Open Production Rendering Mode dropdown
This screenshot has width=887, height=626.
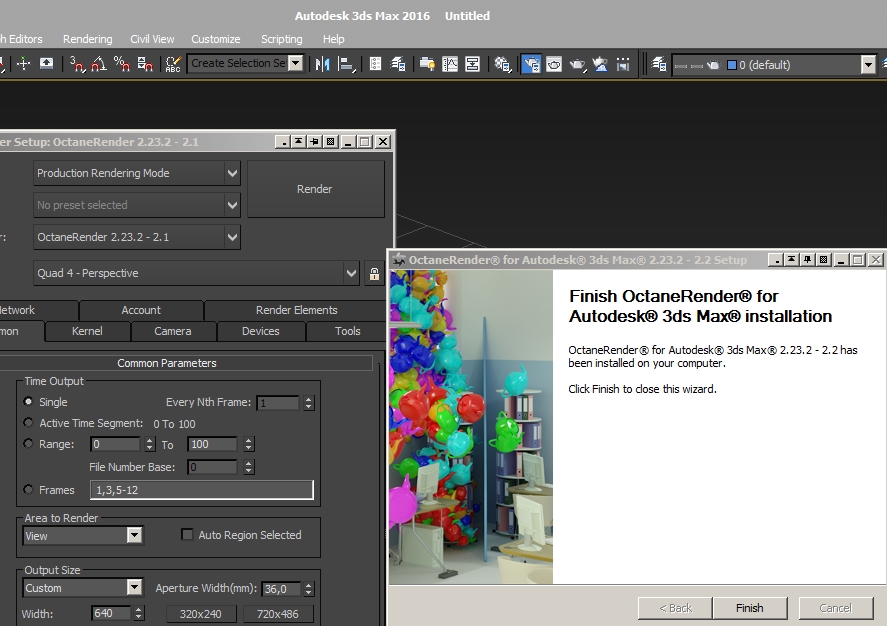(x=137, y=173)
